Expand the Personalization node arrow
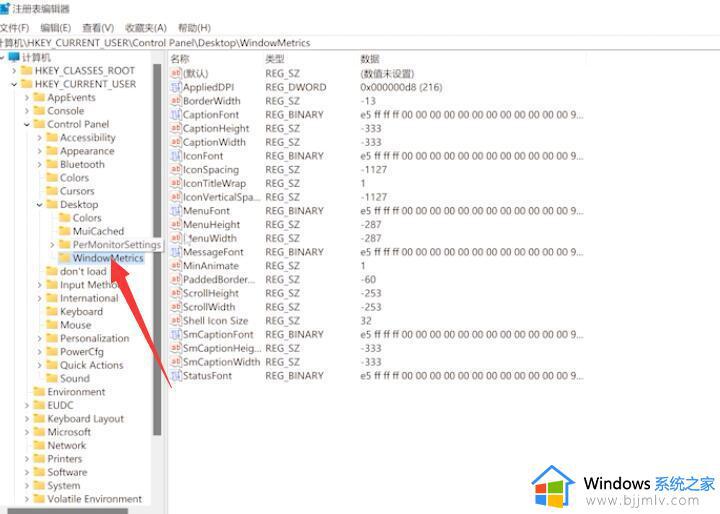This screenshot has width=720, height=514. tap(39, 338)
